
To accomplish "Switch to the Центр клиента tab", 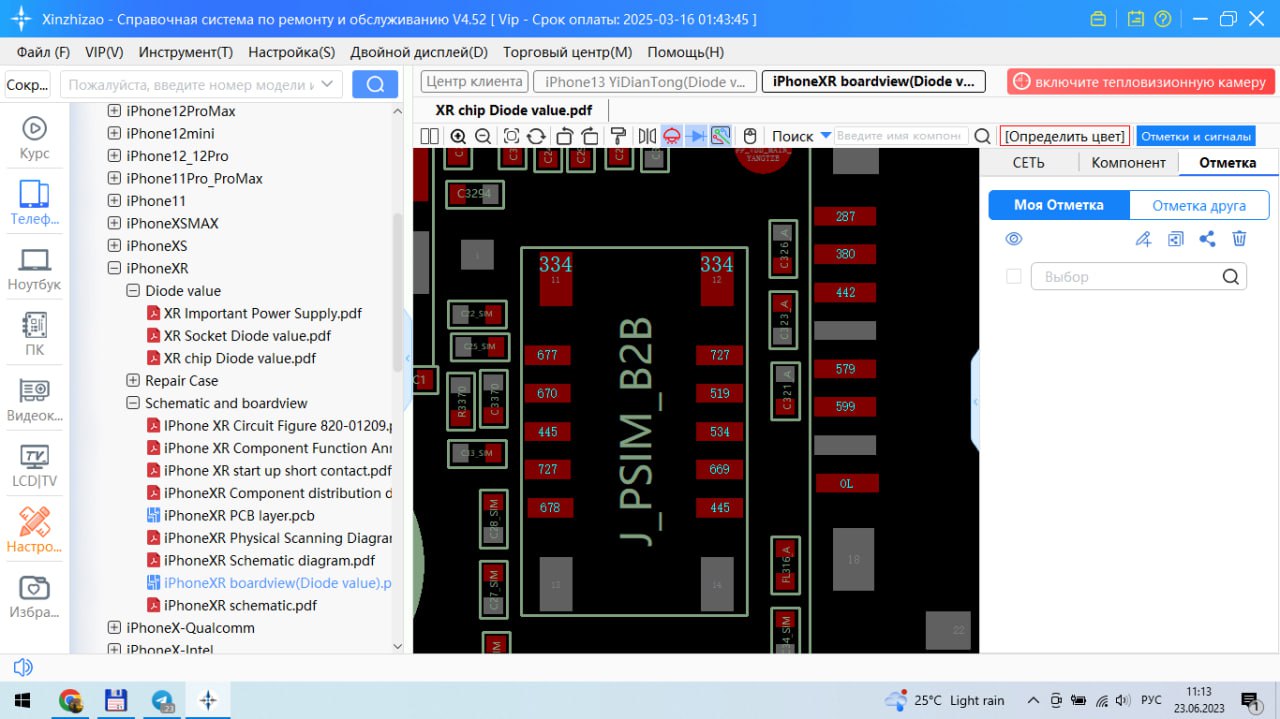I will tap(474, 82).
